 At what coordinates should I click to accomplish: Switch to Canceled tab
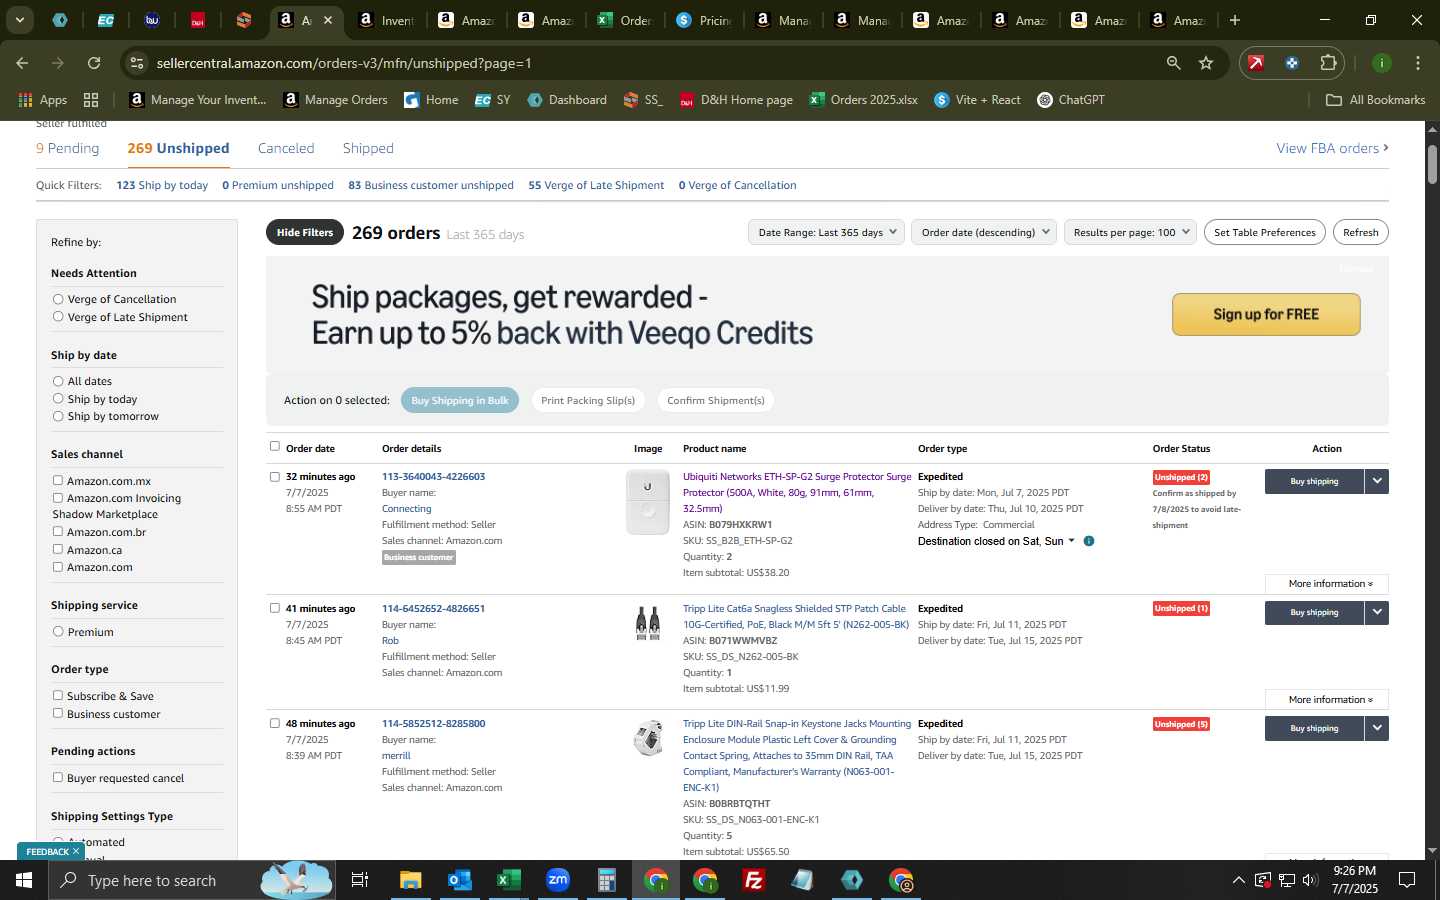286,148
